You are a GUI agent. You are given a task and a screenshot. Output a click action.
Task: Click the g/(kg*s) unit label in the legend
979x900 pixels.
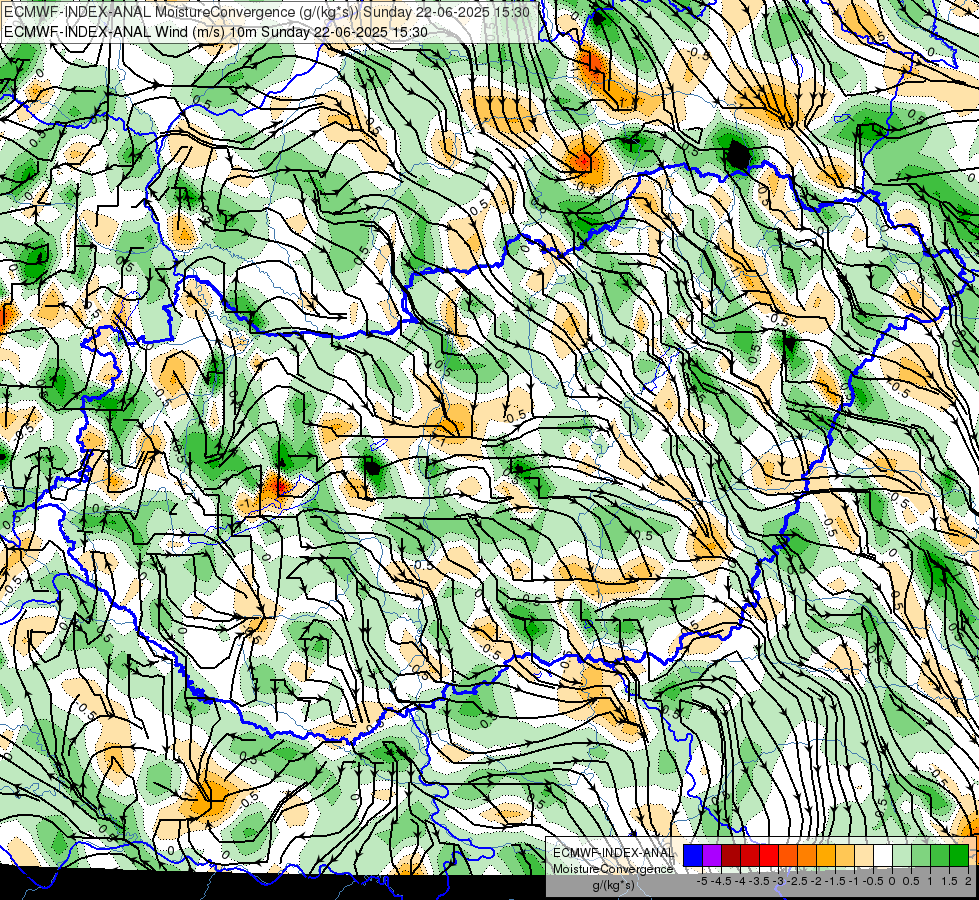tap(613, 885)
